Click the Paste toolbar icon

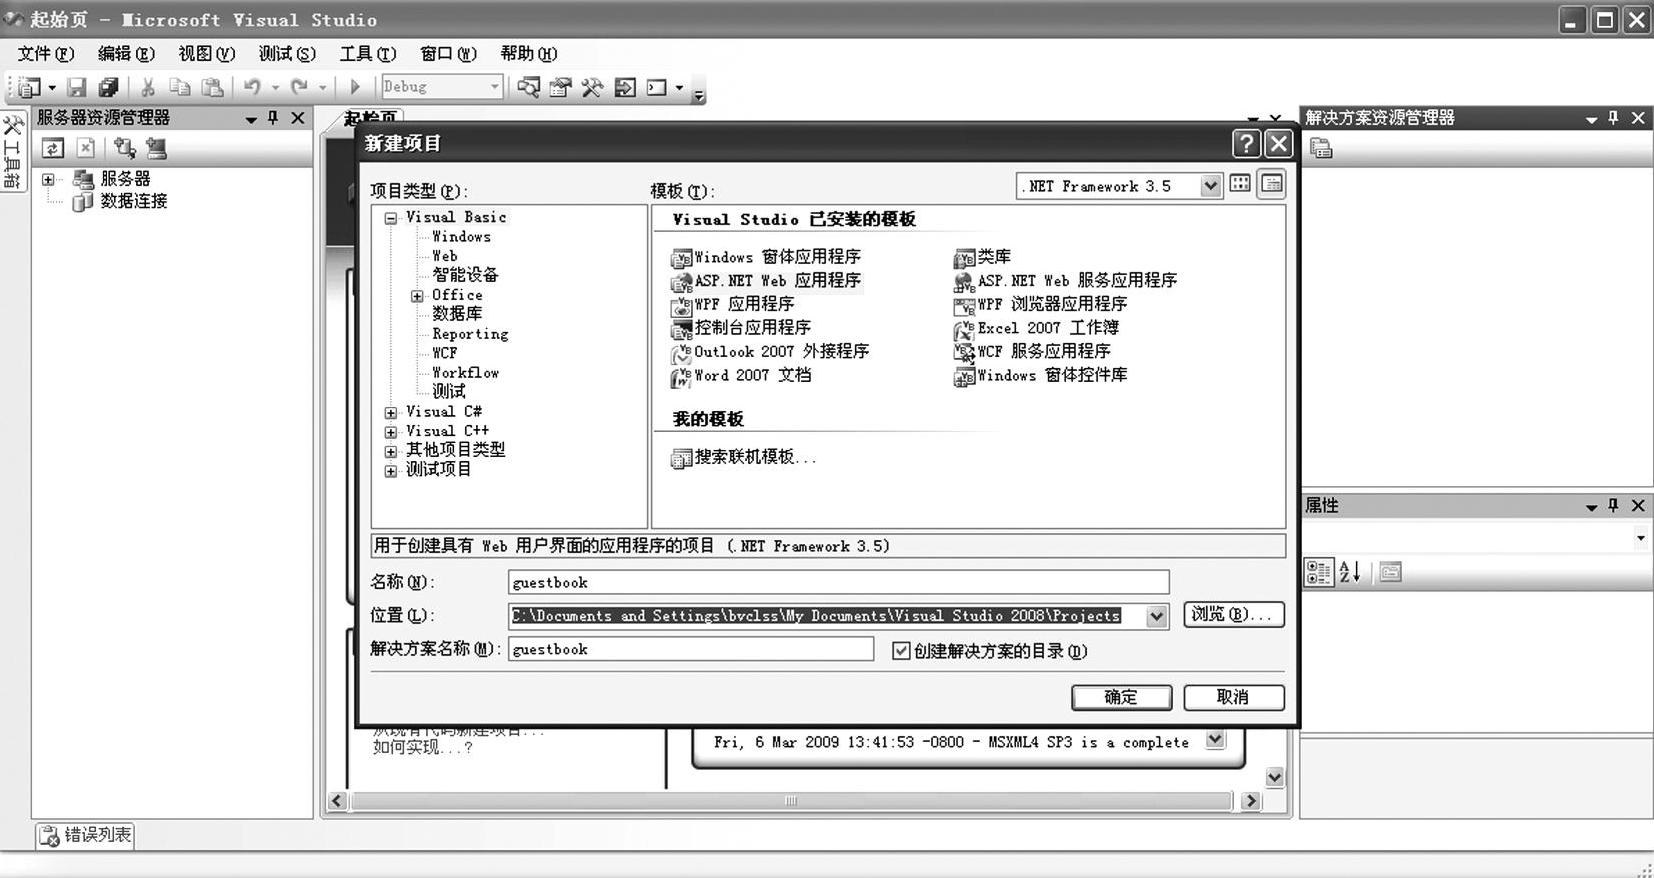212,87
